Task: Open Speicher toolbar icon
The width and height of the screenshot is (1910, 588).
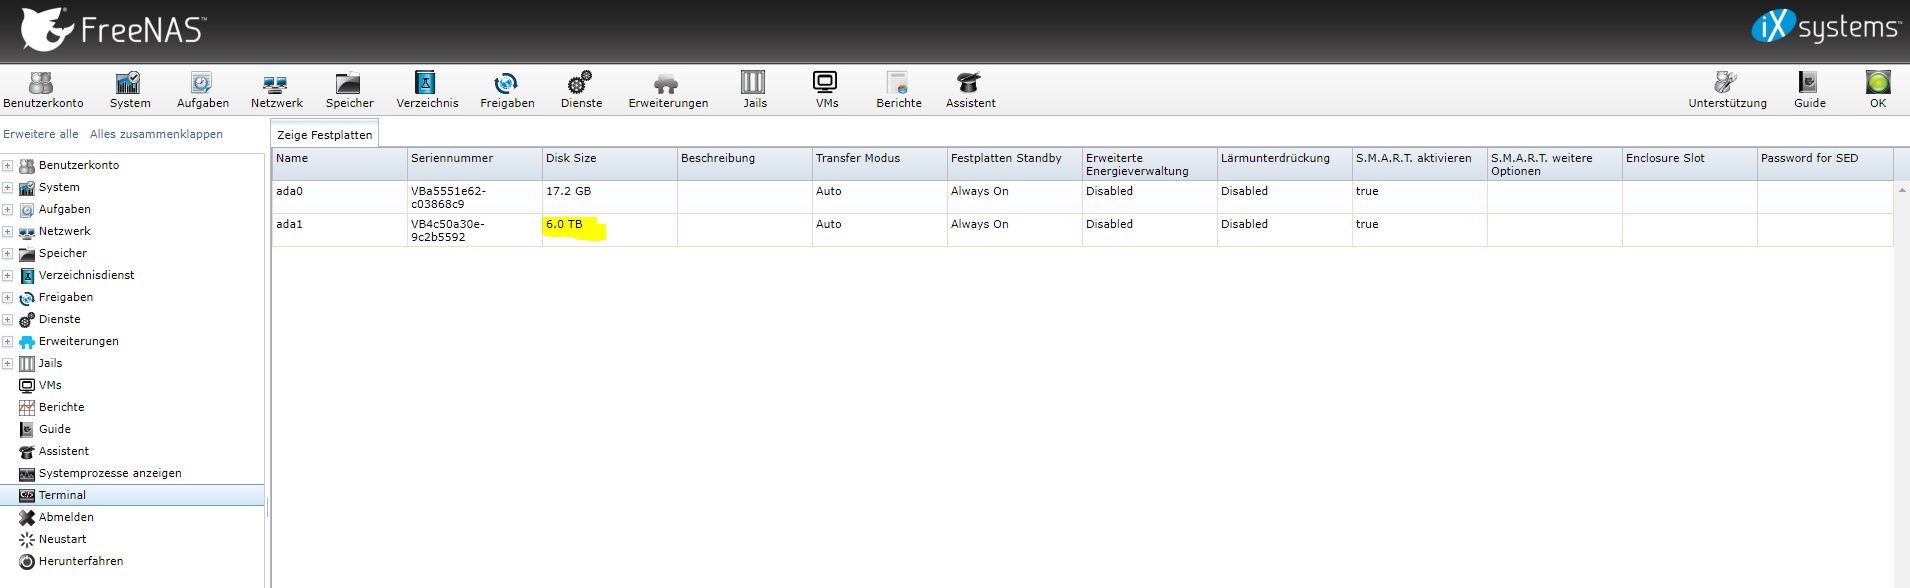Action: coord(349,90)
